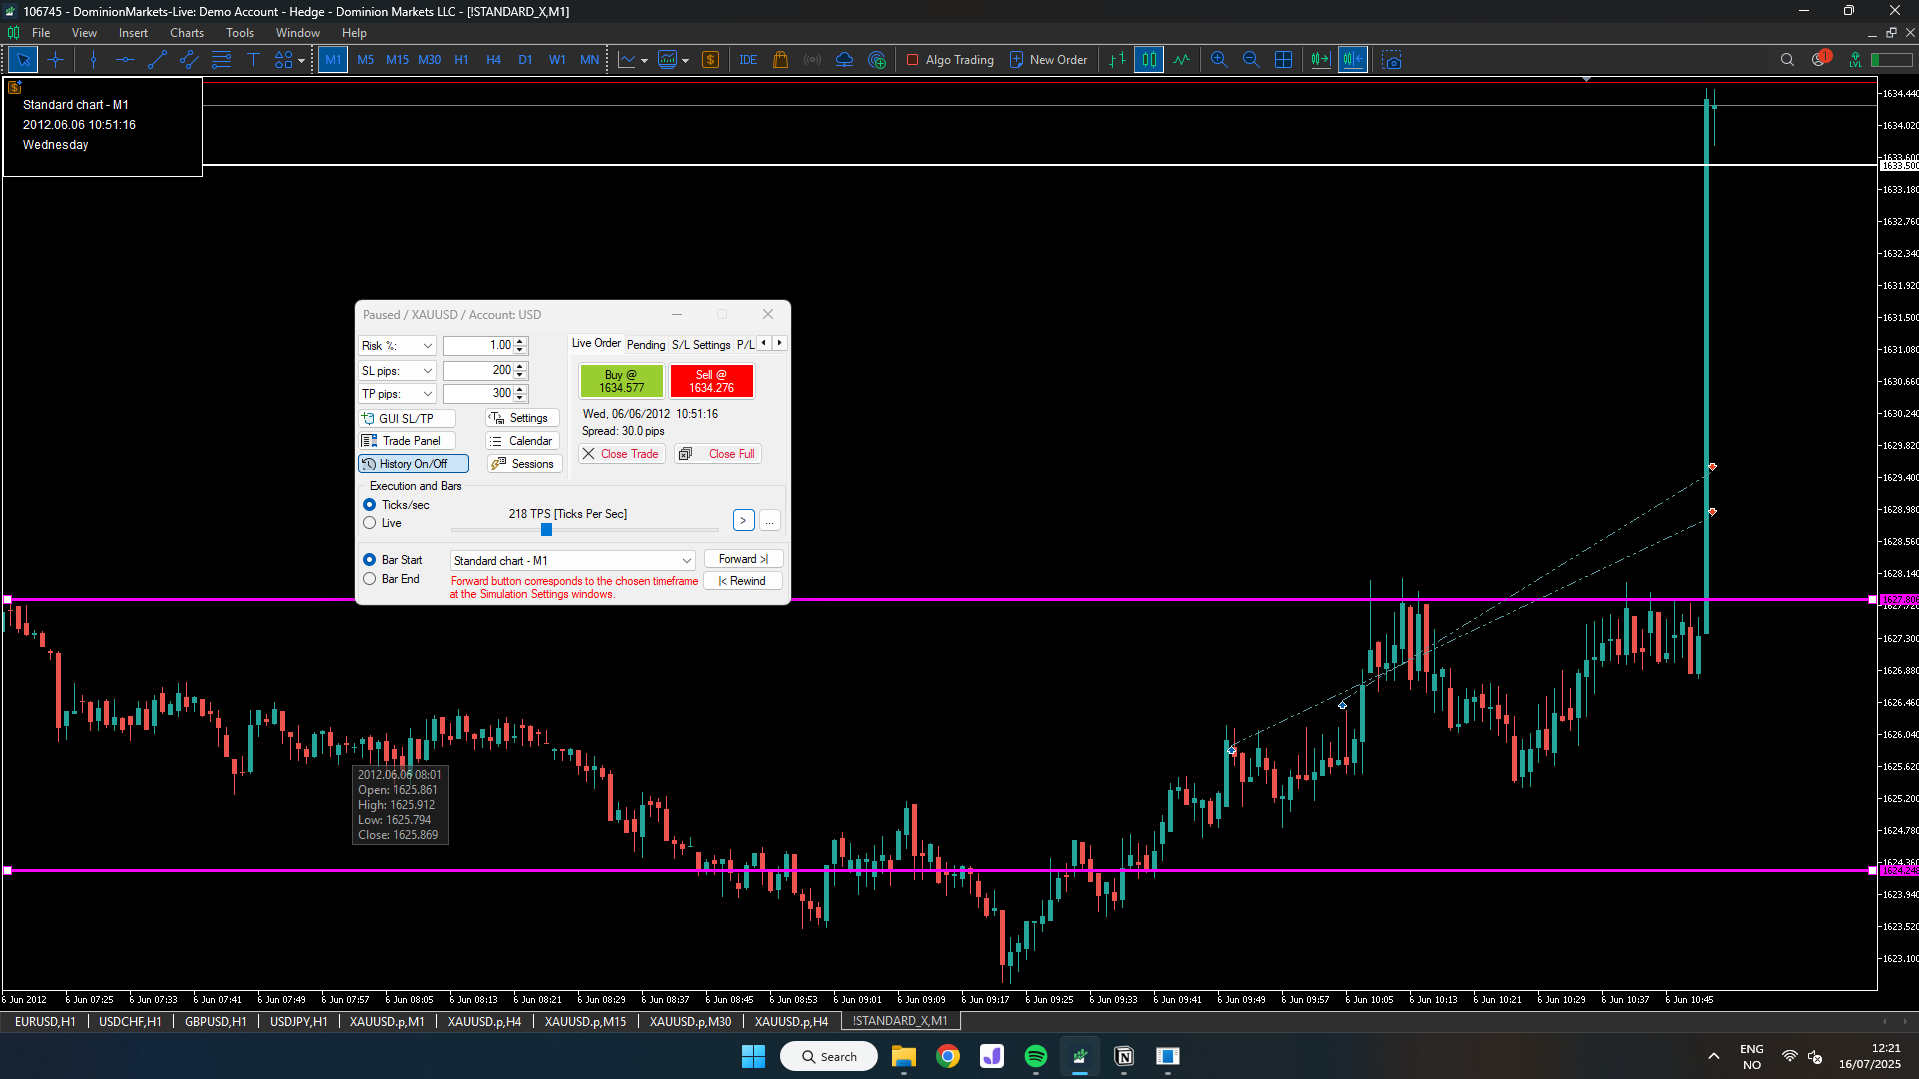The width and height of the screenshot is (1919, 1079).
Task: Open the Risk % dropdown
Action: tap(397, 346)
